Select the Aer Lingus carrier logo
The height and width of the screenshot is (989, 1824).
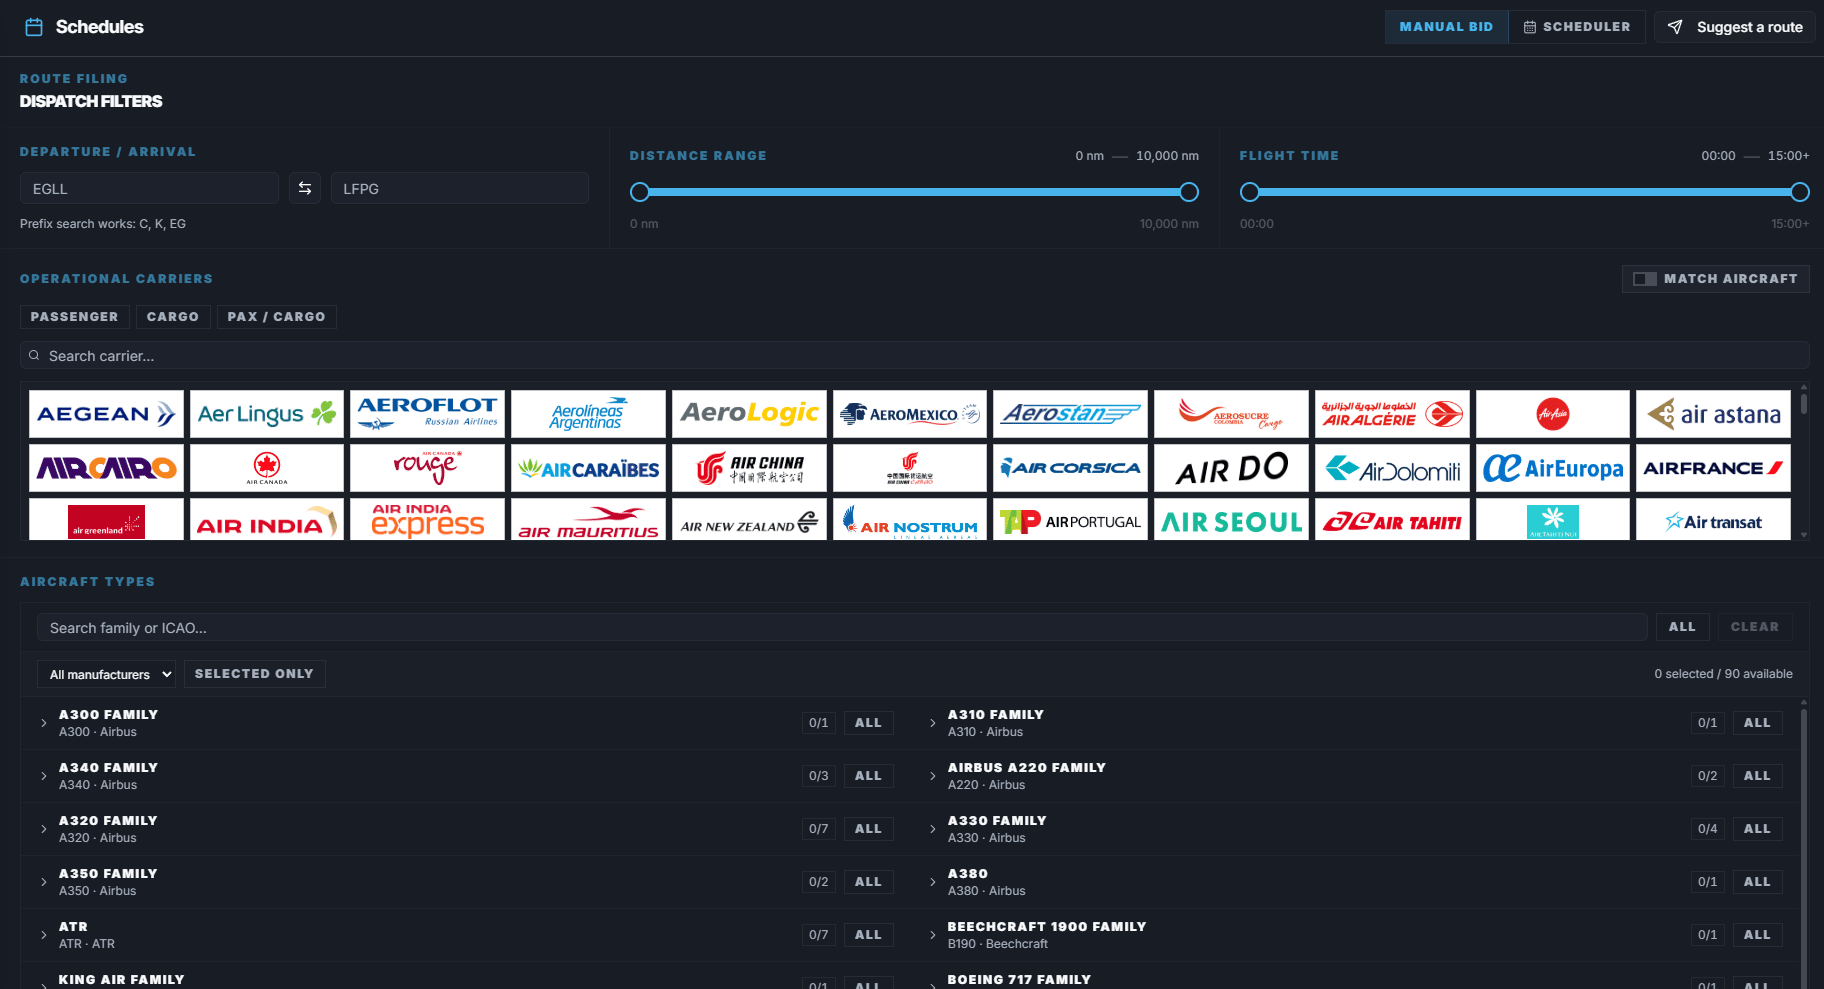click(267, 414)
